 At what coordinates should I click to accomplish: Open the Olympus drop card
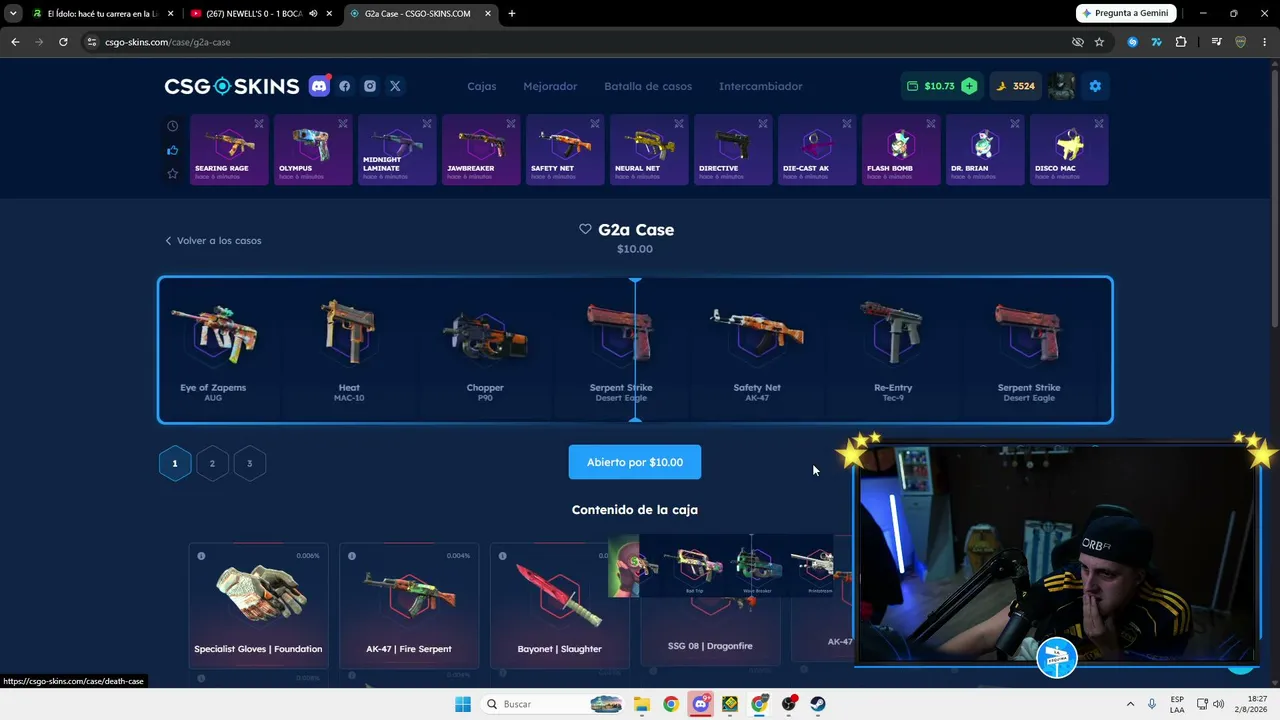313,150
